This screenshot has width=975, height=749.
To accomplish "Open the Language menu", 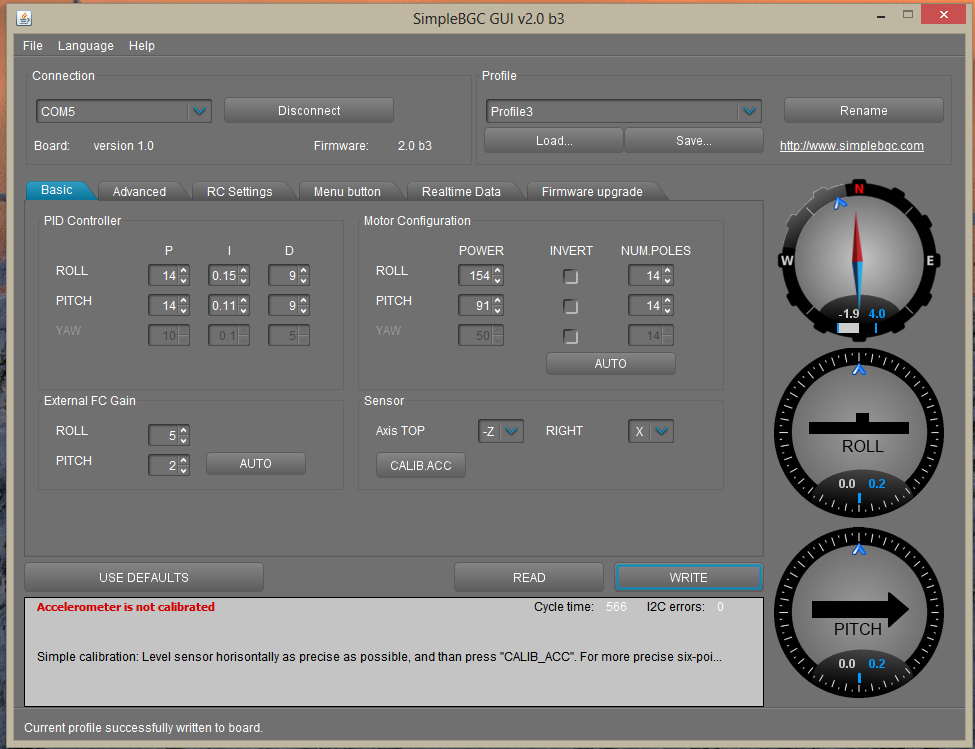I will [x=86, y=45].
